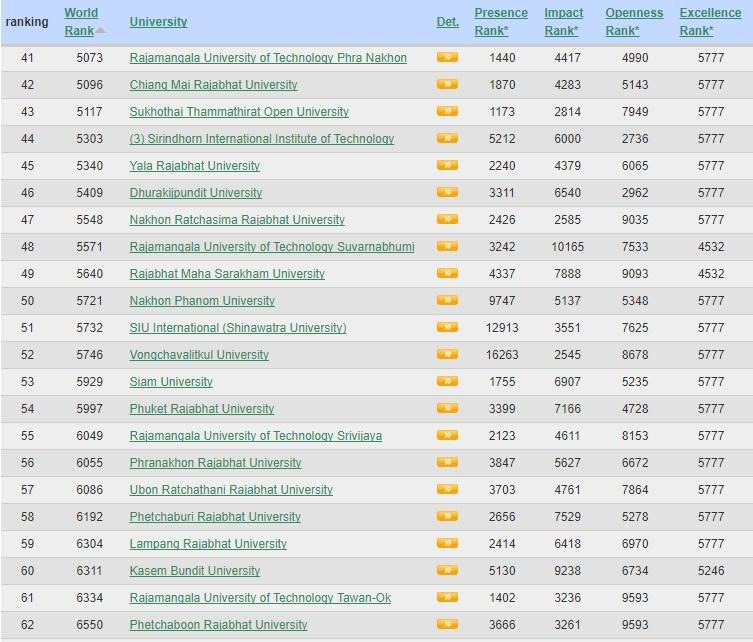753x642 pixels.
Task: Open details icon for Phranakhon Rajabhat University
Action: tap(447, 462)
